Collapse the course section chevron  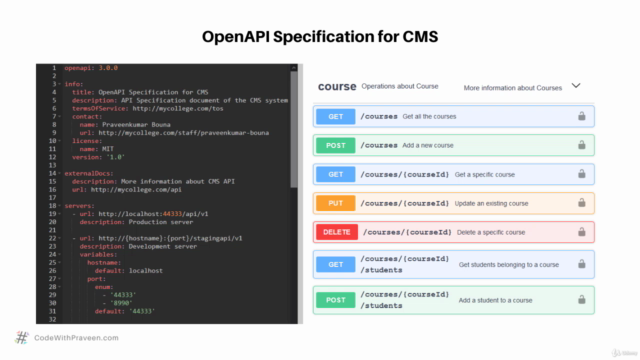coord(576,86)
